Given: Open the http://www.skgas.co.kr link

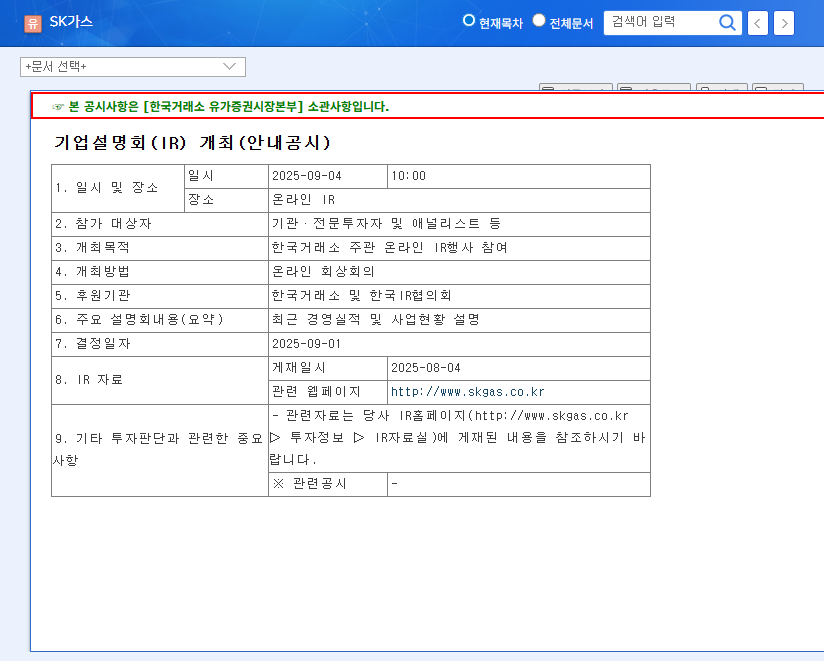Looking at the screenshot, I should click(x=467, y=392).
